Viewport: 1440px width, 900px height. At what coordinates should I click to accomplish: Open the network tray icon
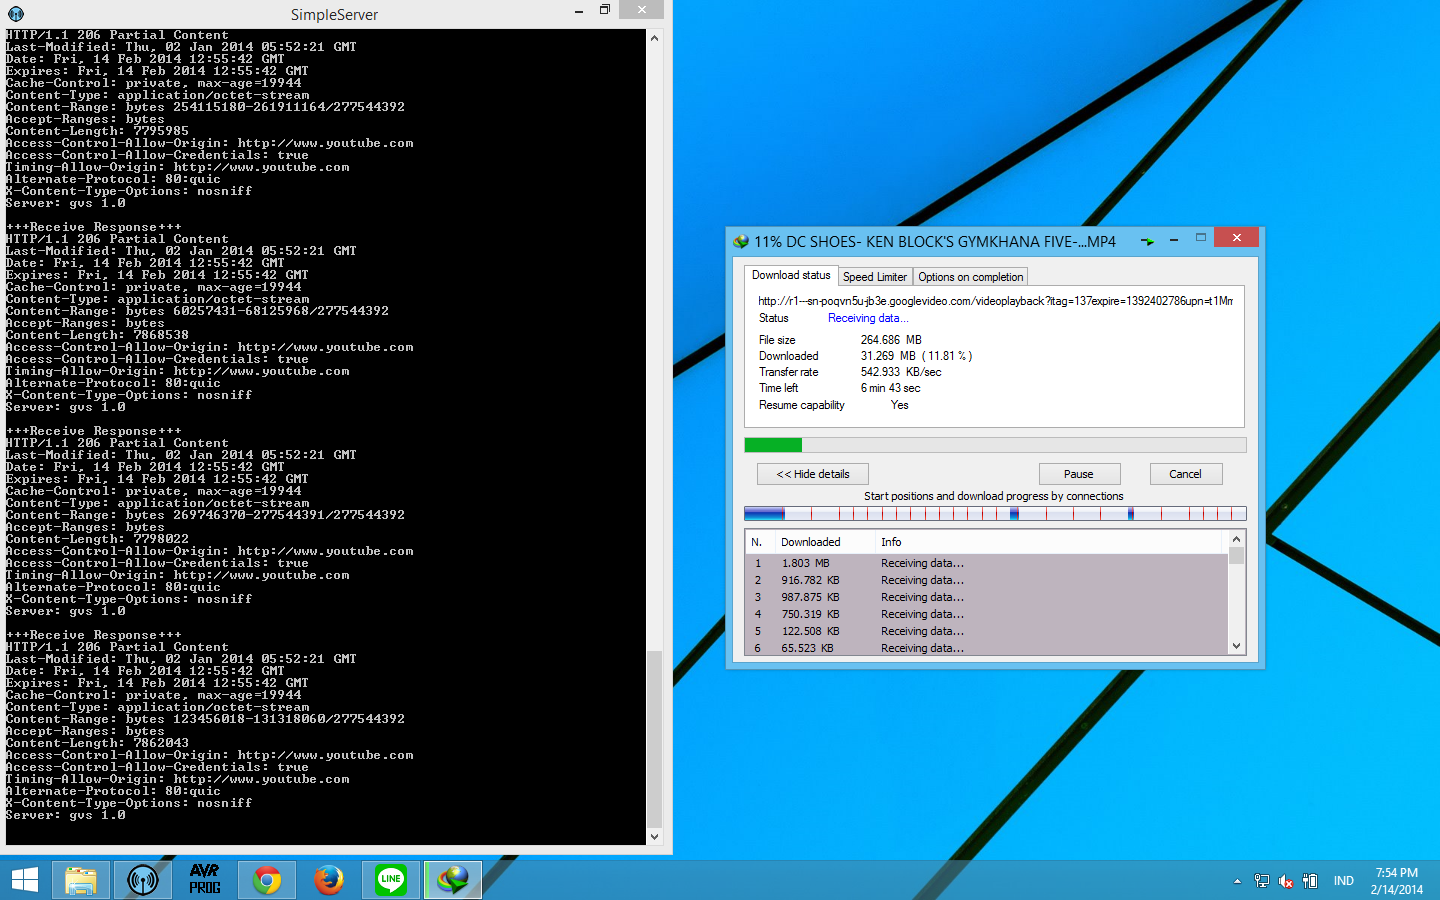pyautogui.click(x=1262, y=881)
